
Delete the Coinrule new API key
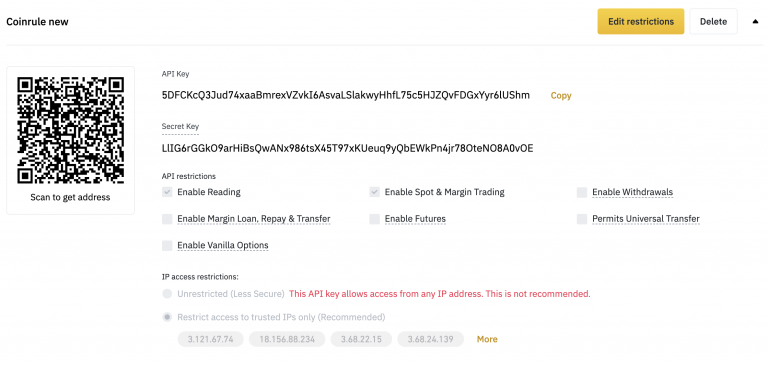713,22
